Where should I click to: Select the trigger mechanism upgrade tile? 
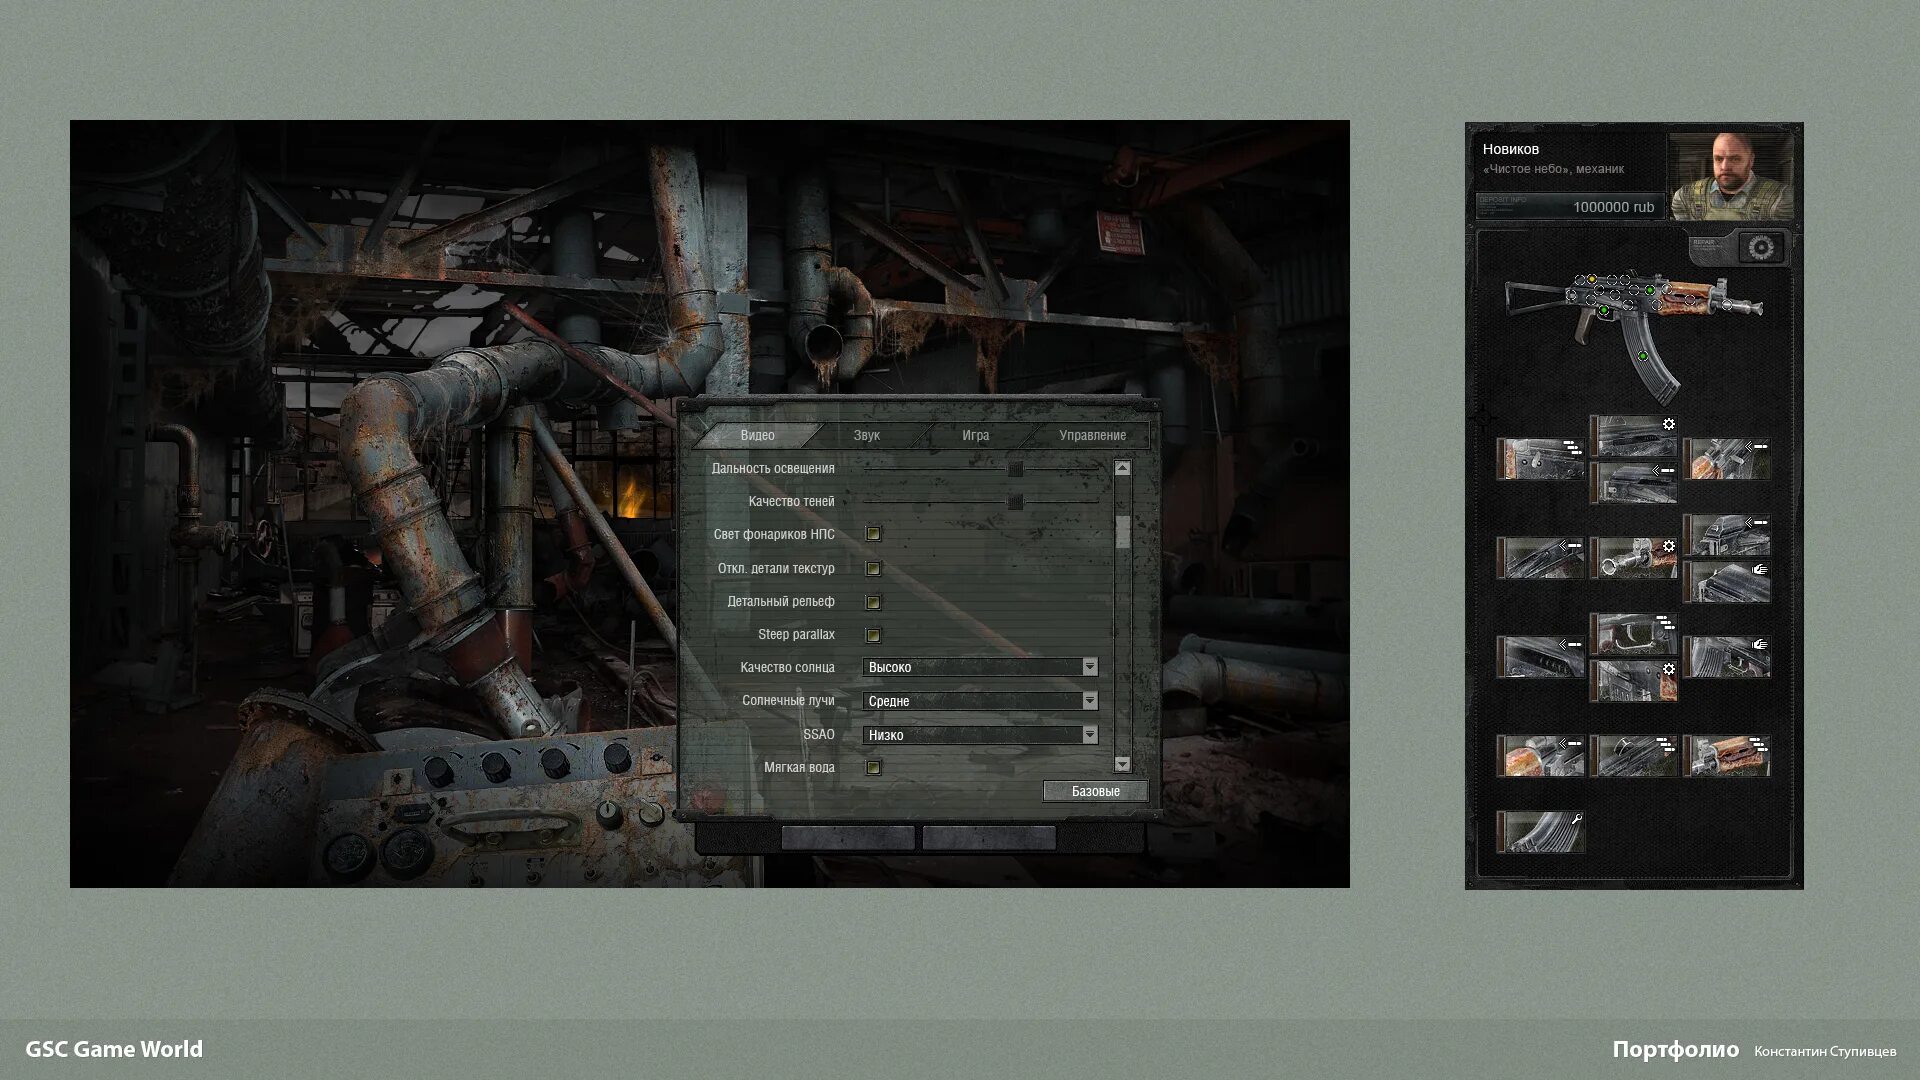point(1633,634)
